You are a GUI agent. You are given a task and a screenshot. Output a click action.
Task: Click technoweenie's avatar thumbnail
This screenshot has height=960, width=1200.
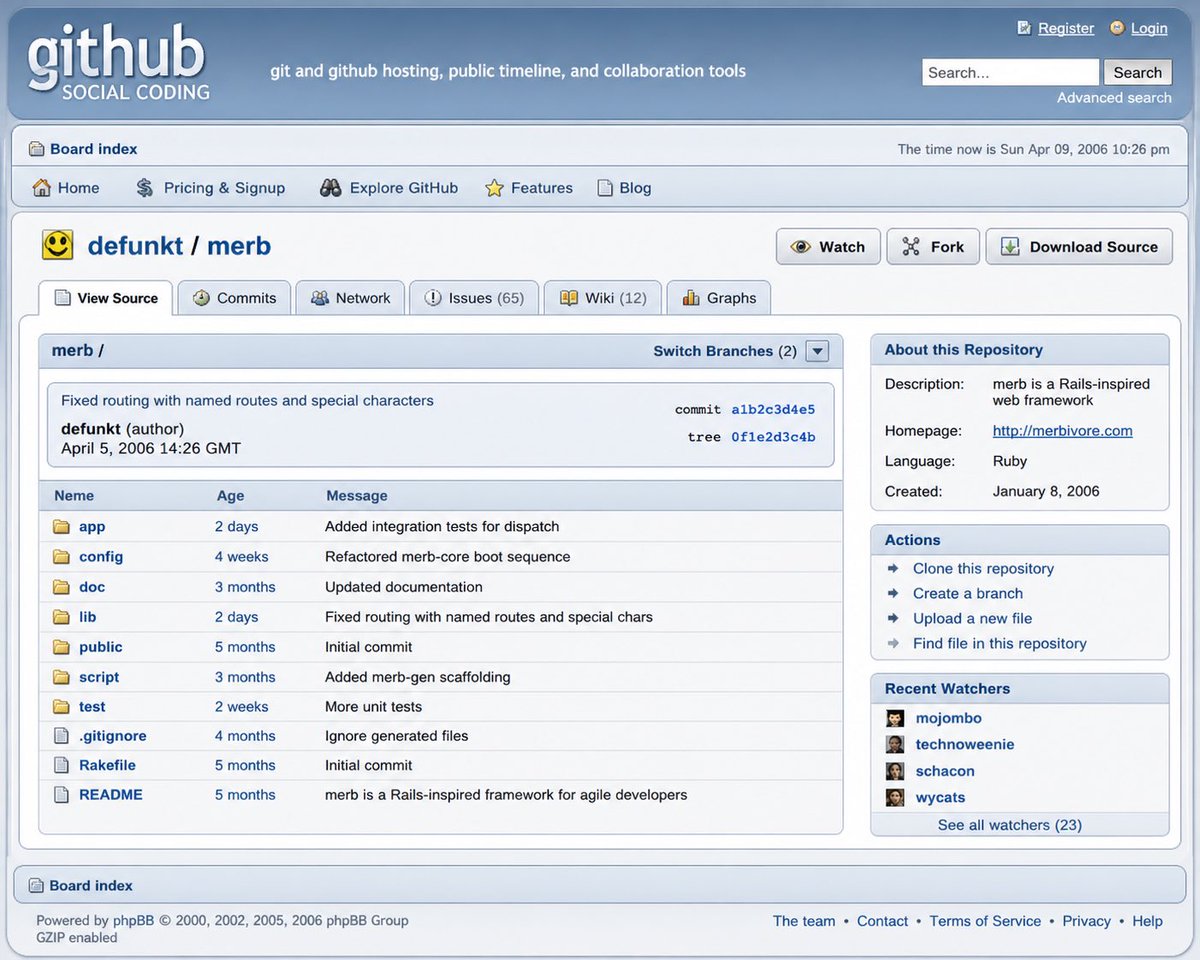[895, 745]
